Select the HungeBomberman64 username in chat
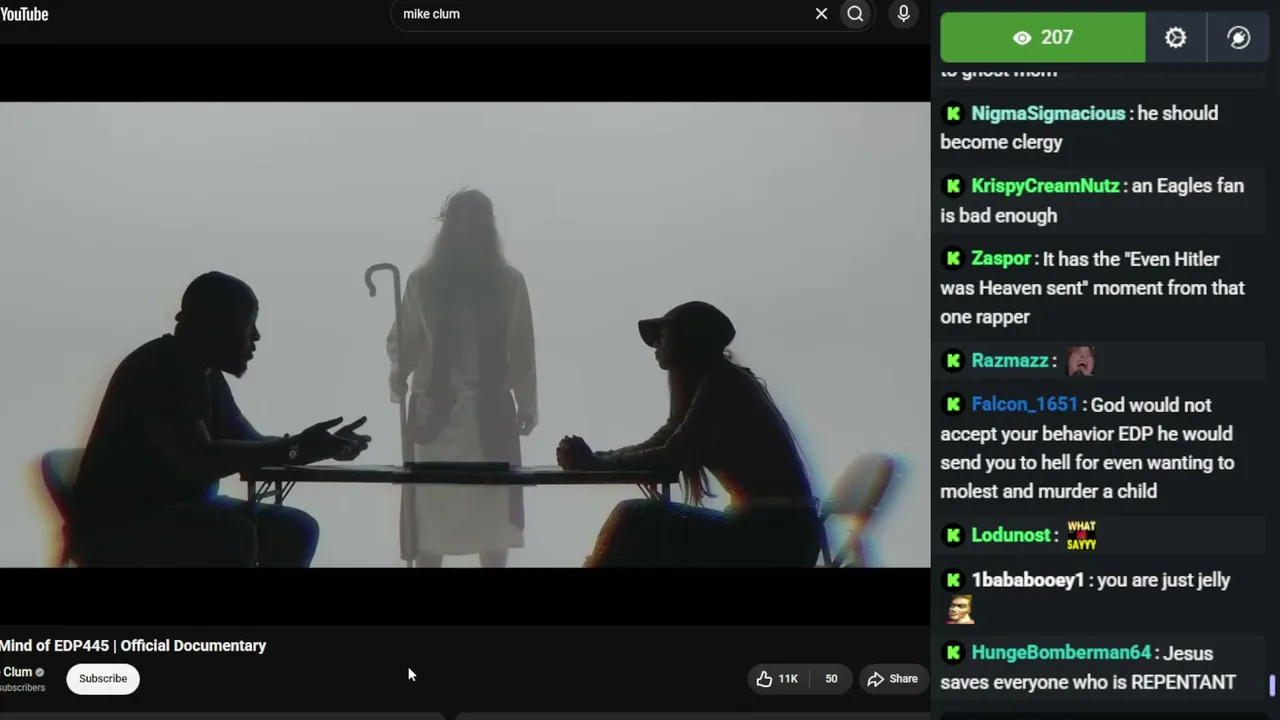Screen dimensions: 1280x720 [1061, 653]
